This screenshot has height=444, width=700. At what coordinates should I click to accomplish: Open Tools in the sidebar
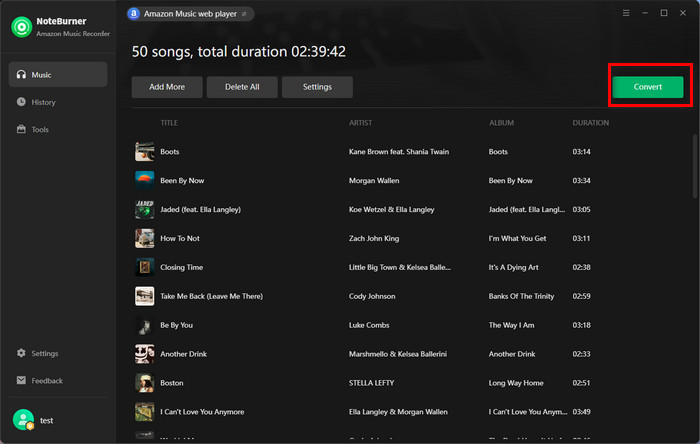point(58,129)
